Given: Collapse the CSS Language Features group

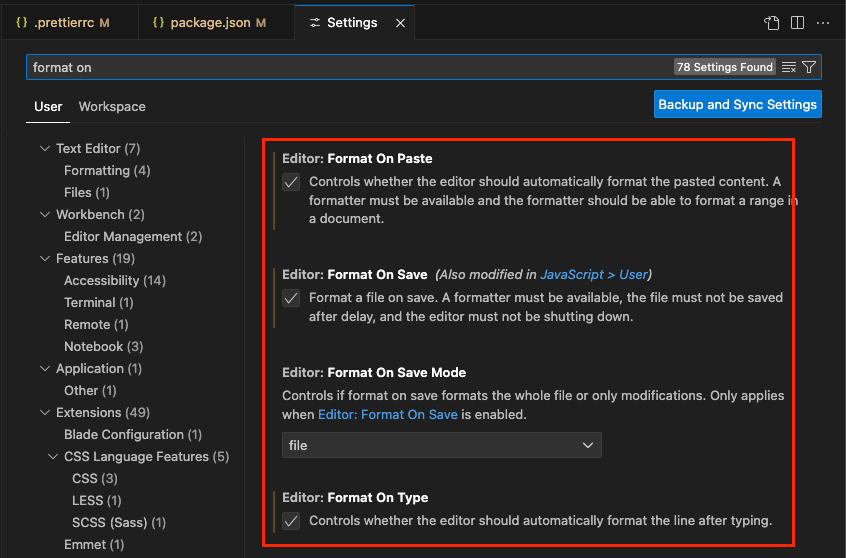Looking at the screenshot, I should [x=53, y=456].
